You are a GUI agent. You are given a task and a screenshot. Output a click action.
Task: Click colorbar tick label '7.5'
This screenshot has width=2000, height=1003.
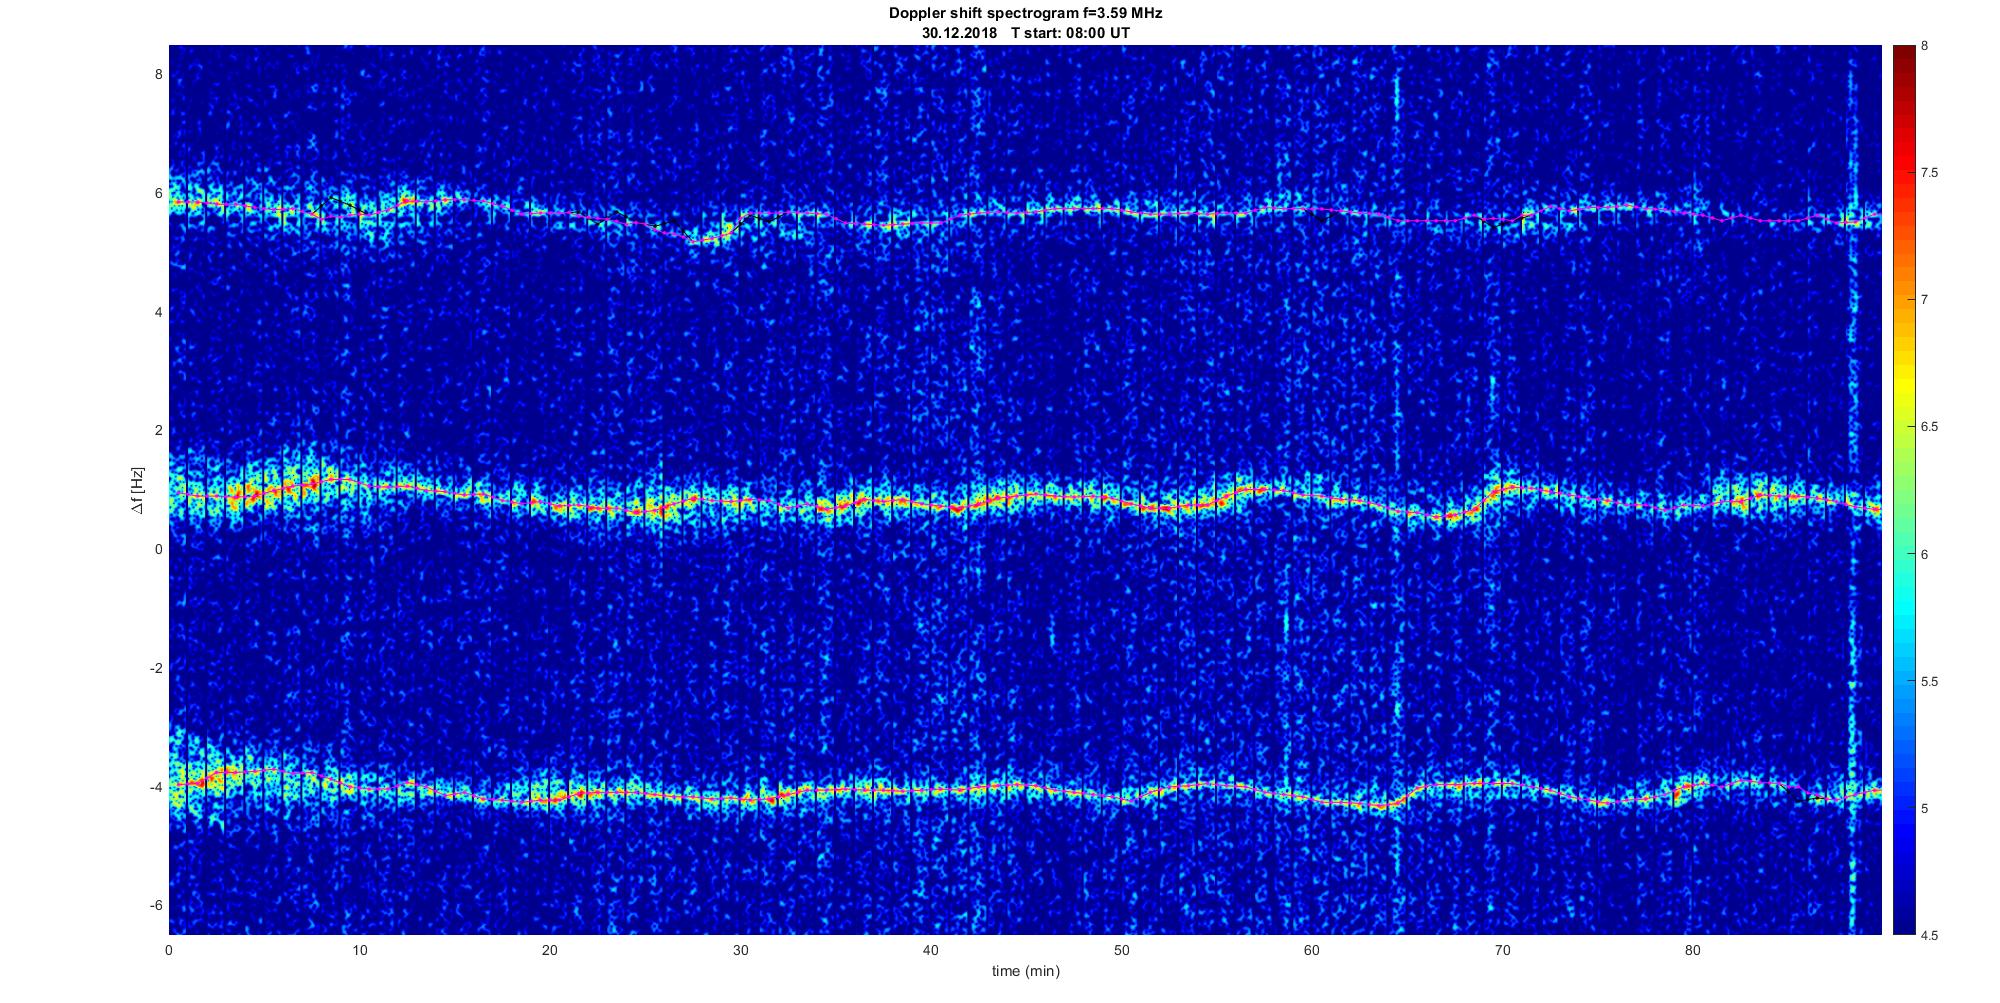click(x=1930, y=173)
